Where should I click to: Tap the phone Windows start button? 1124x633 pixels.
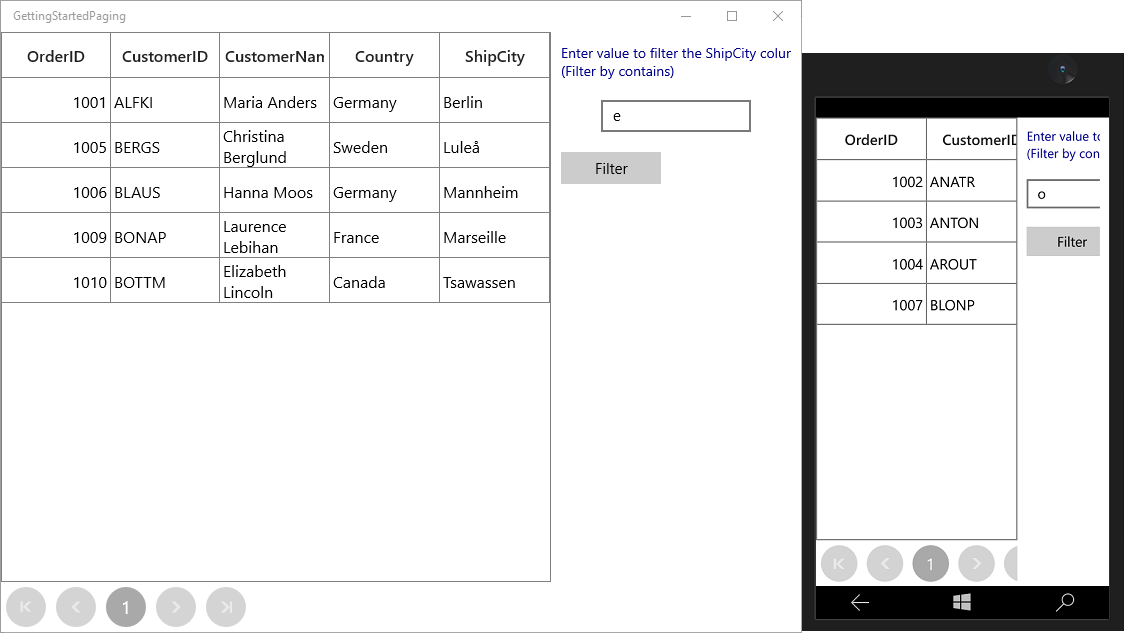[962, 602]
